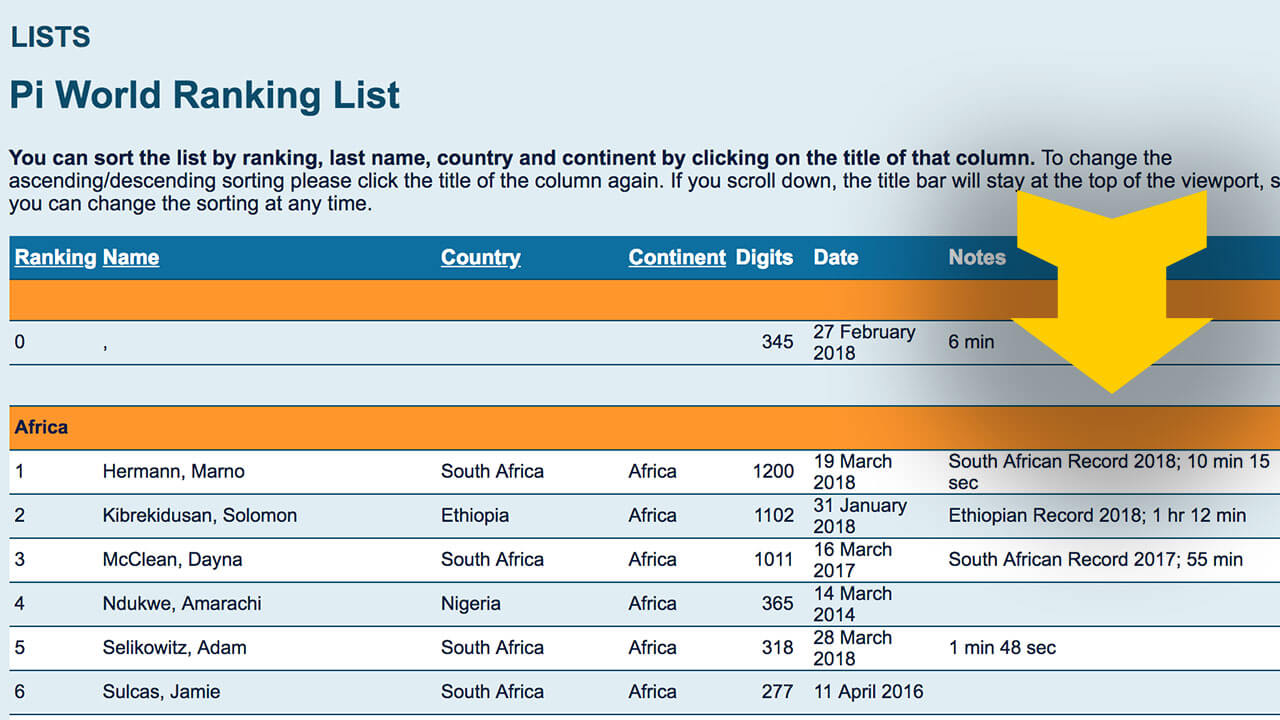Image resolution: width=1280 pixels, height=720 pixels.
Task: Sort list by Continent column header
Action: click(x=677, y=257)
